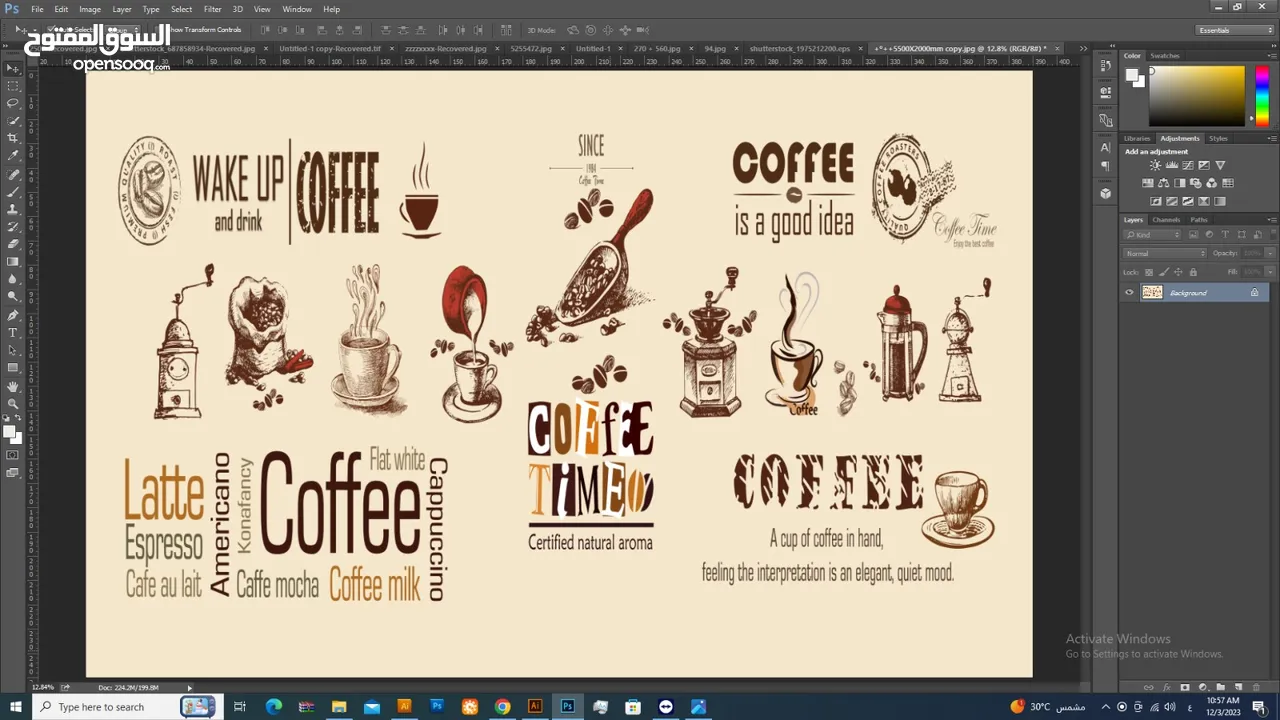Switch to the Libraries tab
Image resolution: width=1280 pixels, height=720 pixels.
[1137, 138]
